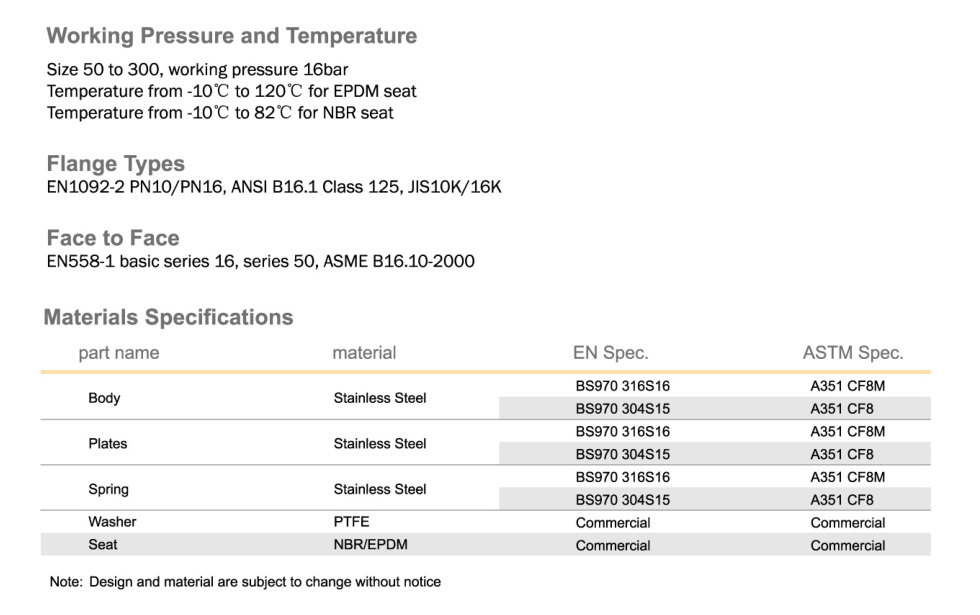Select the Flange Types heading

[116, 164]
